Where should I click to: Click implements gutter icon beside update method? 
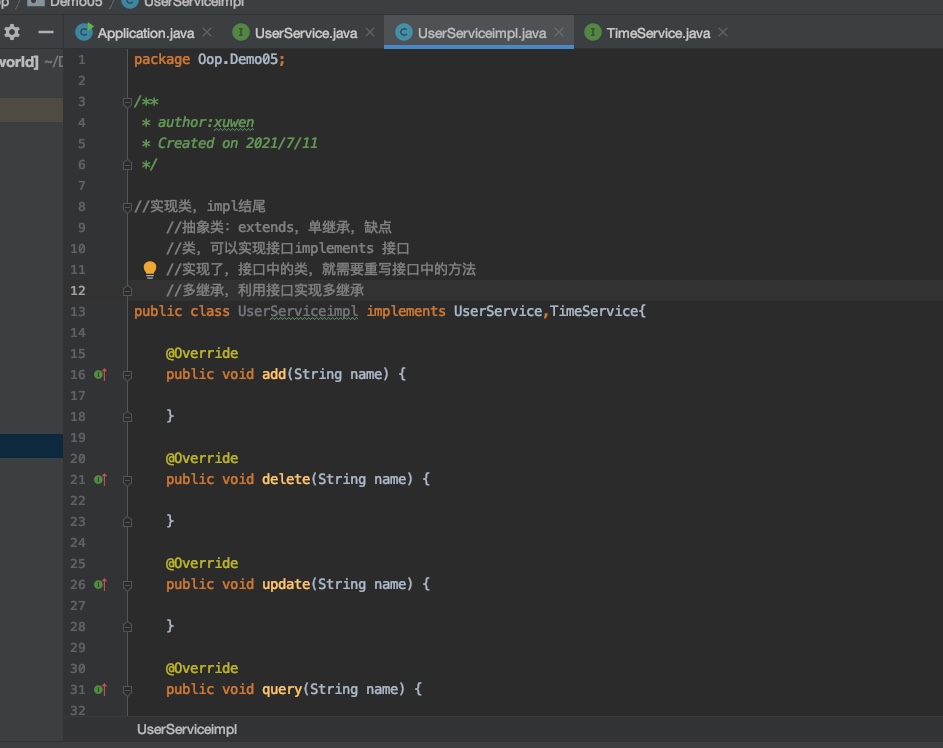(x=100, y=584)
